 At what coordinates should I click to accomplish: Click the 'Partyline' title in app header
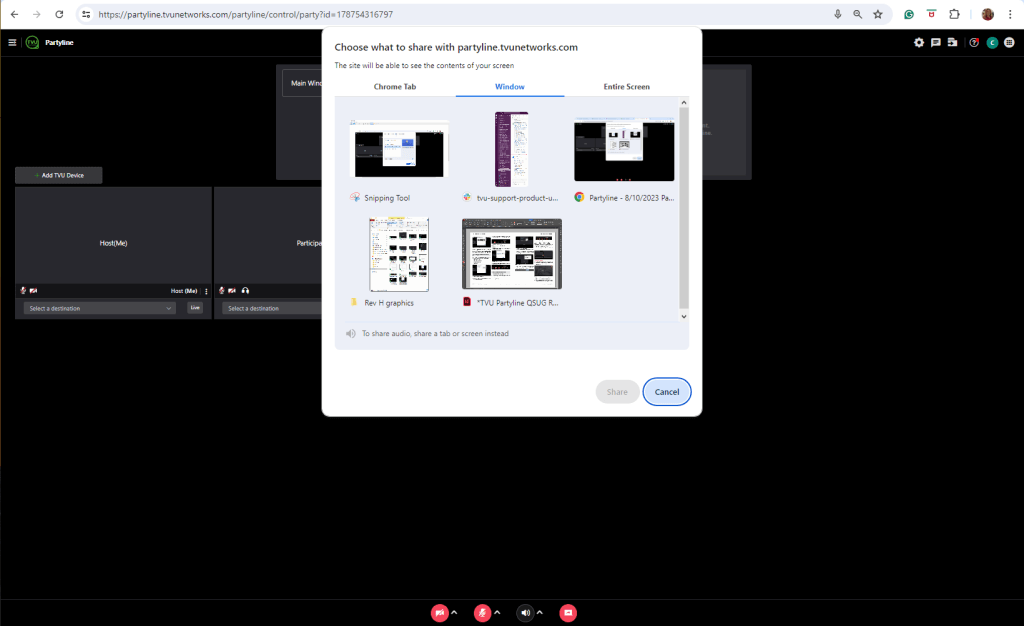(59, 42)
